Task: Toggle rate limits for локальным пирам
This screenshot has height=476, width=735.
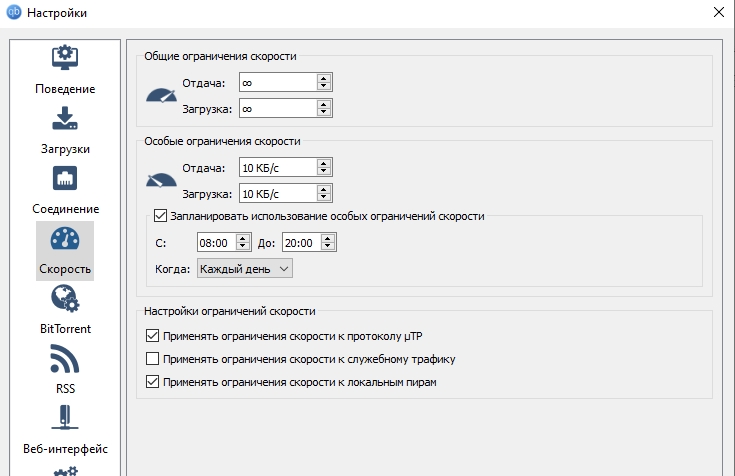Action: pyautogui.click(x=152, y=382)
